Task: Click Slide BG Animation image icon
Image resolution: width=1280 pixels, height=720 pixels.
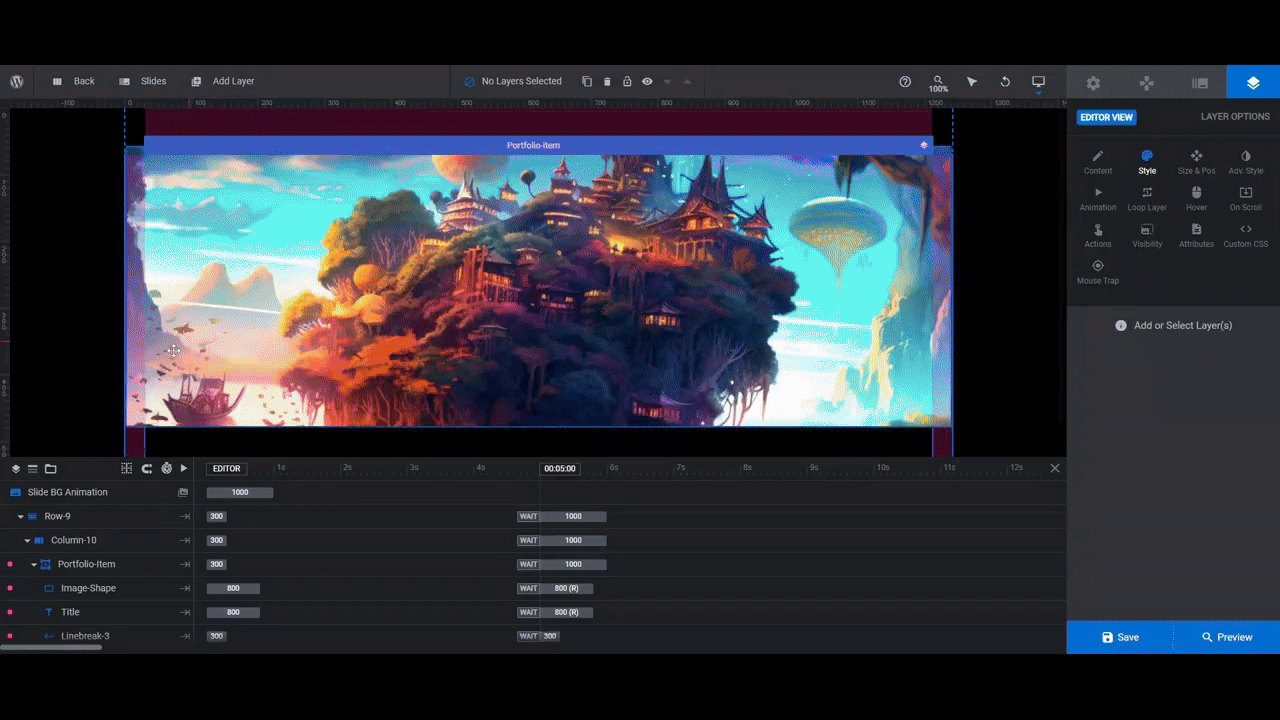Action: [183, 492]
